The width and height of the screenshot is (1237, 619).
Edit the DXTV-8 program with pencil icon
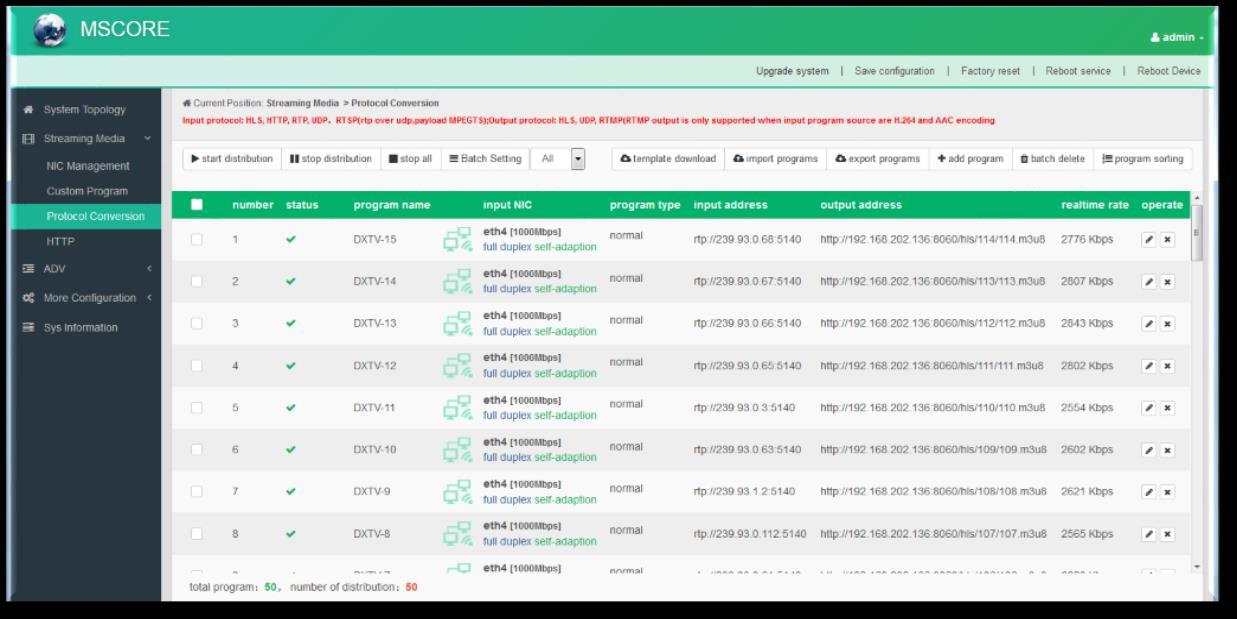[1150, 534]
